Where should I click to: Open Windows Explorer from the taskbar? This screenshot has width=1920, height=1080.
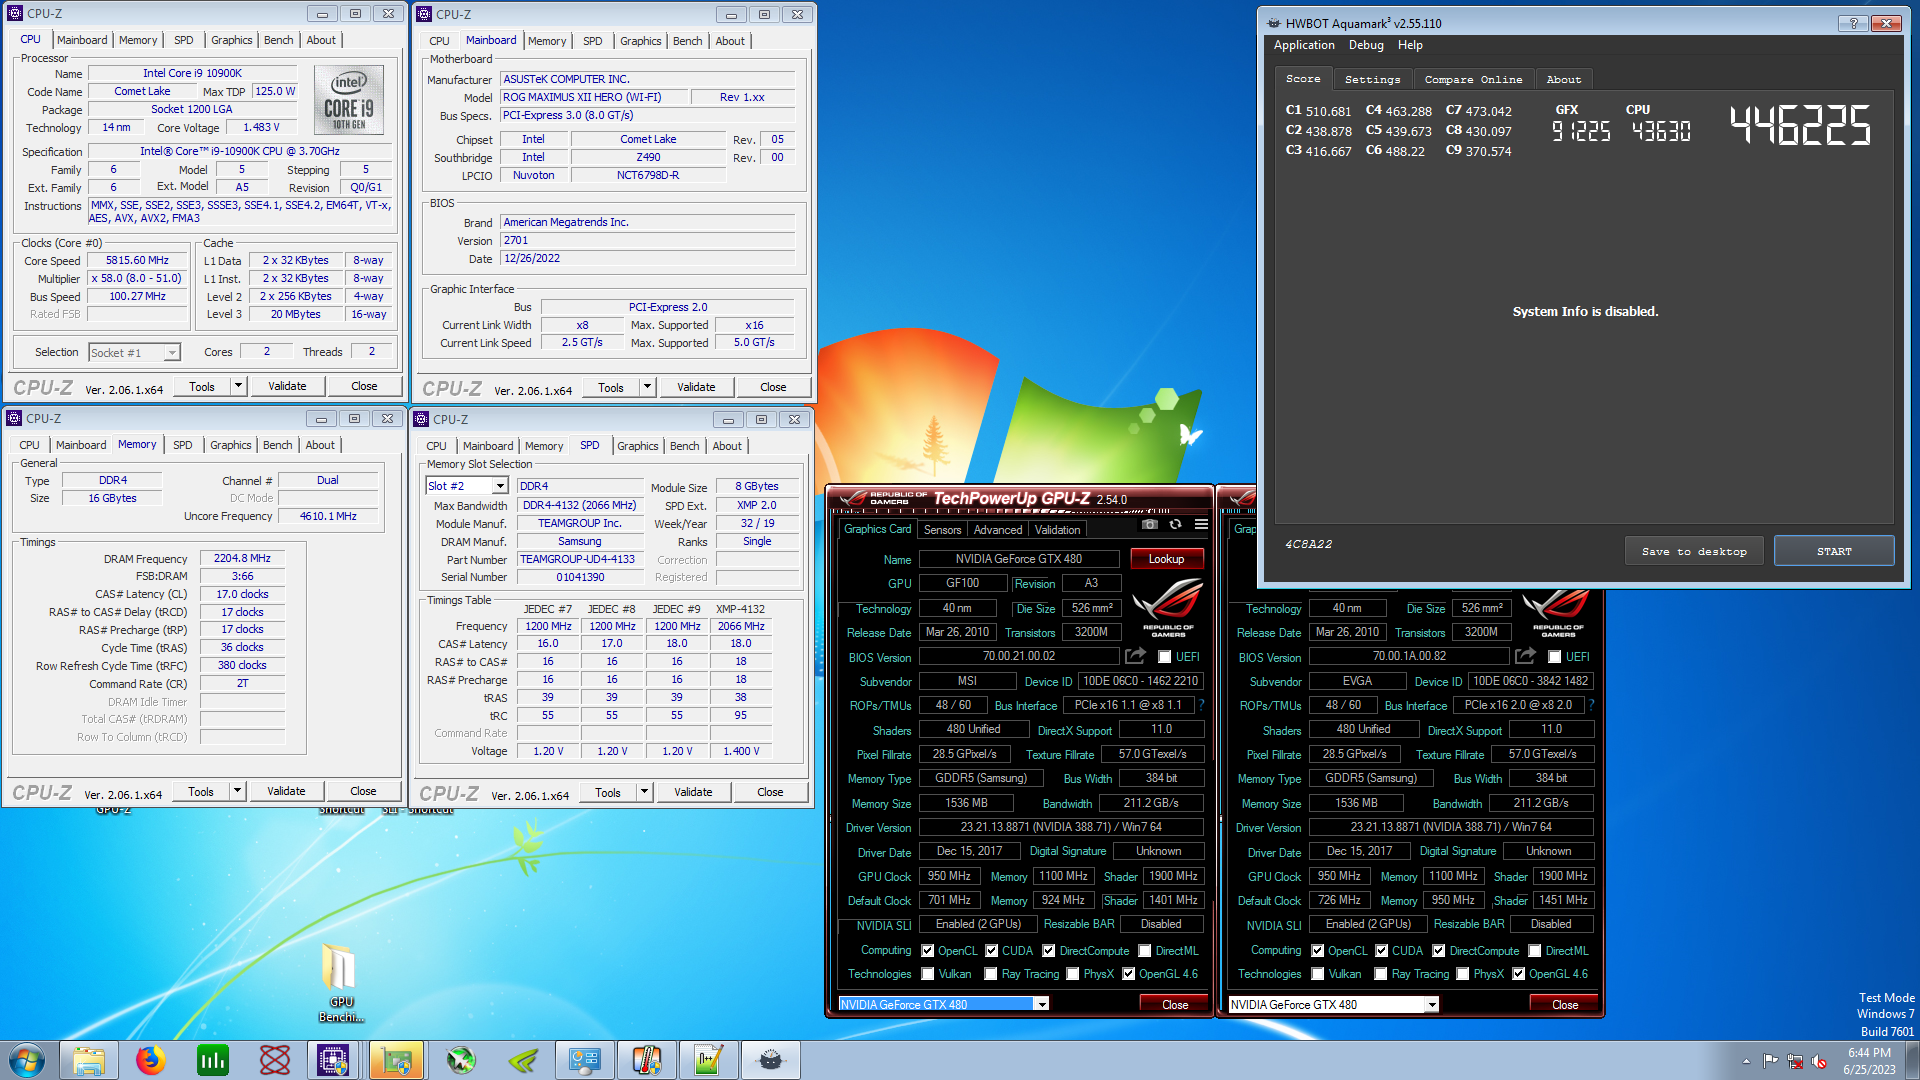pyautogui.click(x=89, y=1060)
